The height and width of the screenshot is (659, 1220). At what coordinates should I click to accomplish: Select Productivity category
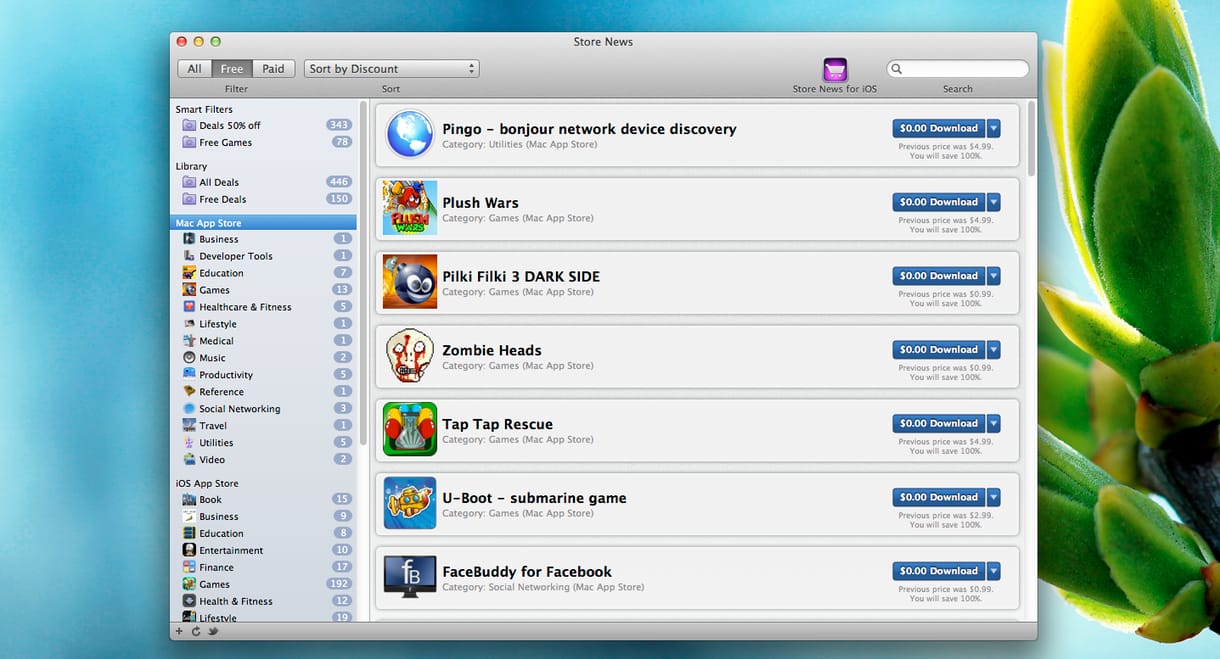pos(262,375)
